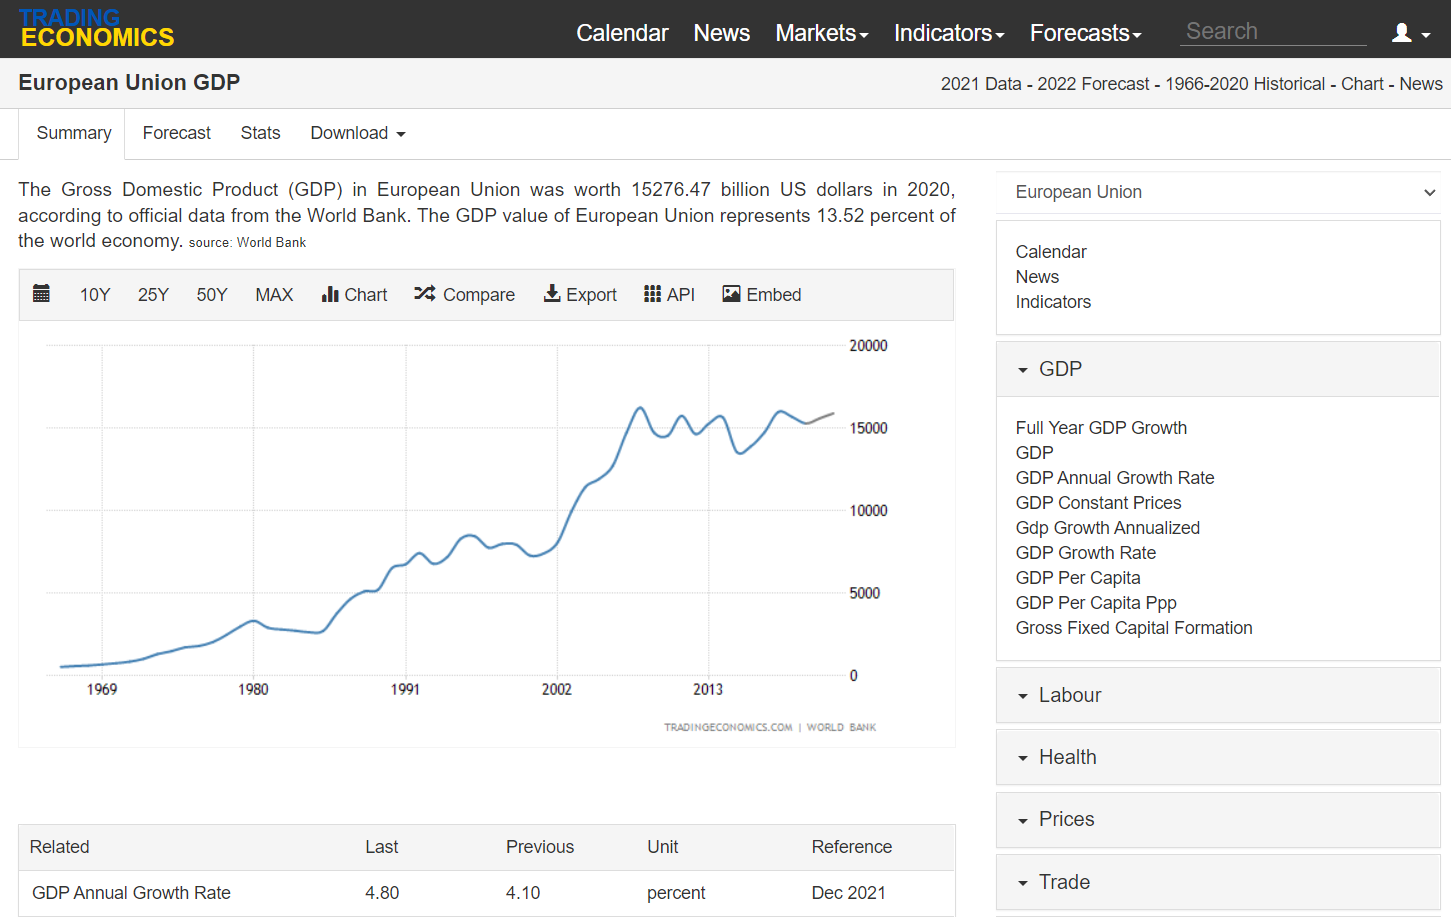Open the GDP Annual Growth Rate sidebar link
Viewport: 1451px width, 917px height.
pyautogui.click(x=1115, y=478)
